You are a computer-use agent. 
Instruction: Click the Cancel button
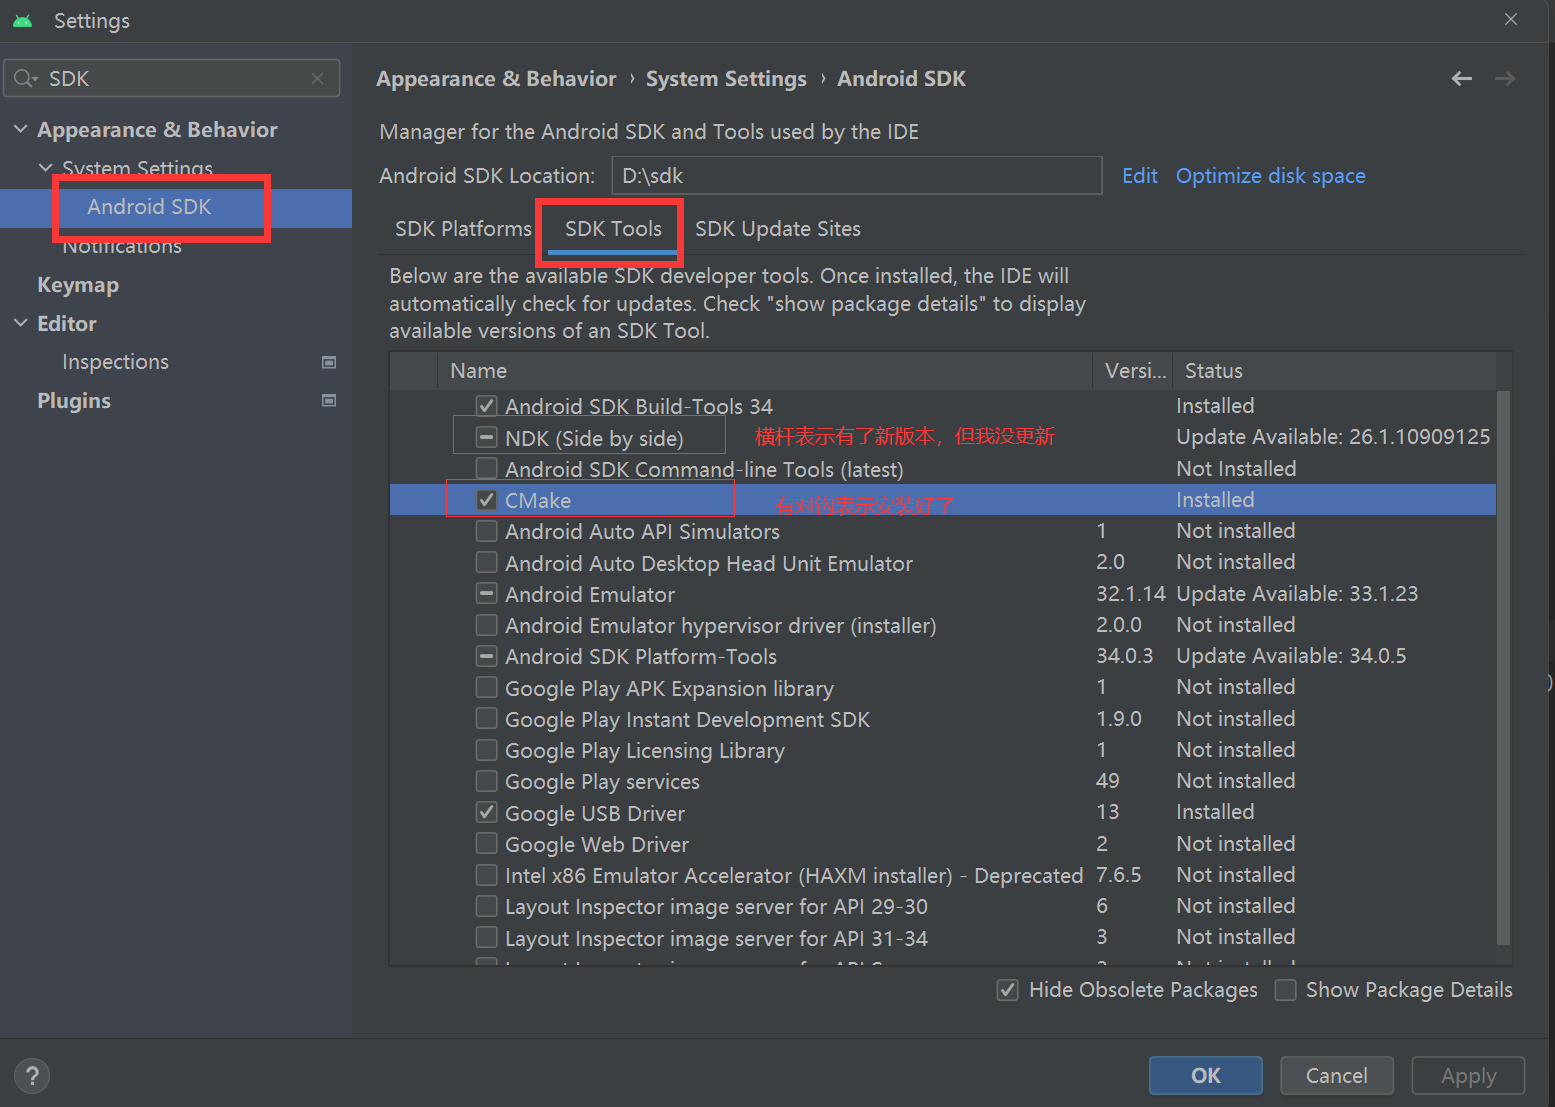[x=1337, y=1076]
